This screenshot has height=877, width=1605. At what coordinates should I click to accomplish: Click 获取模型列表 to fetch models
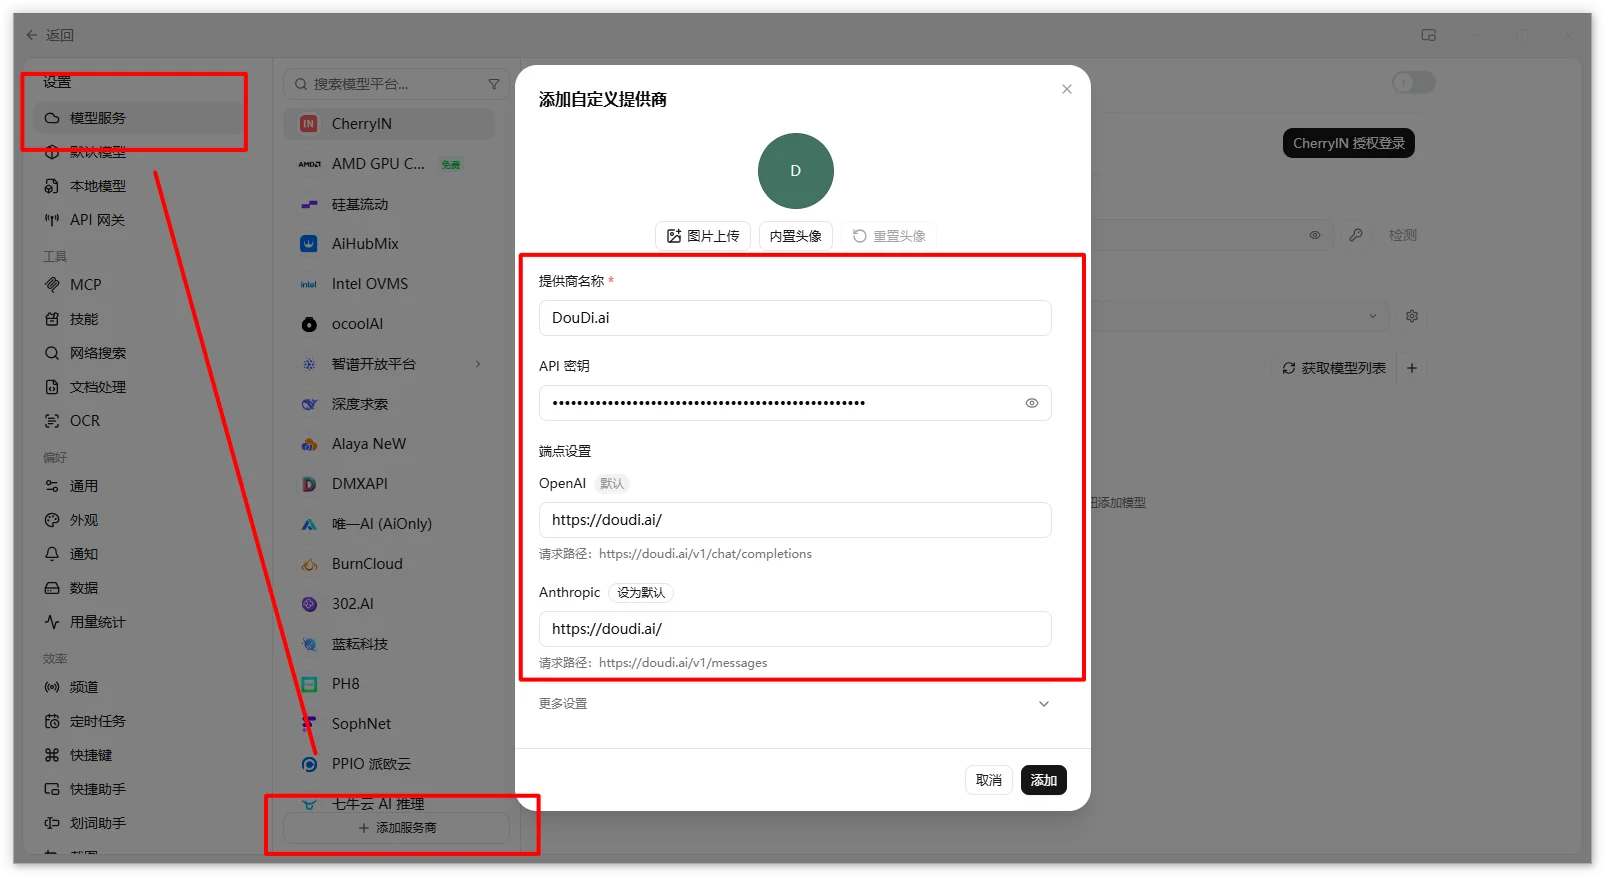coord(1334,368)
